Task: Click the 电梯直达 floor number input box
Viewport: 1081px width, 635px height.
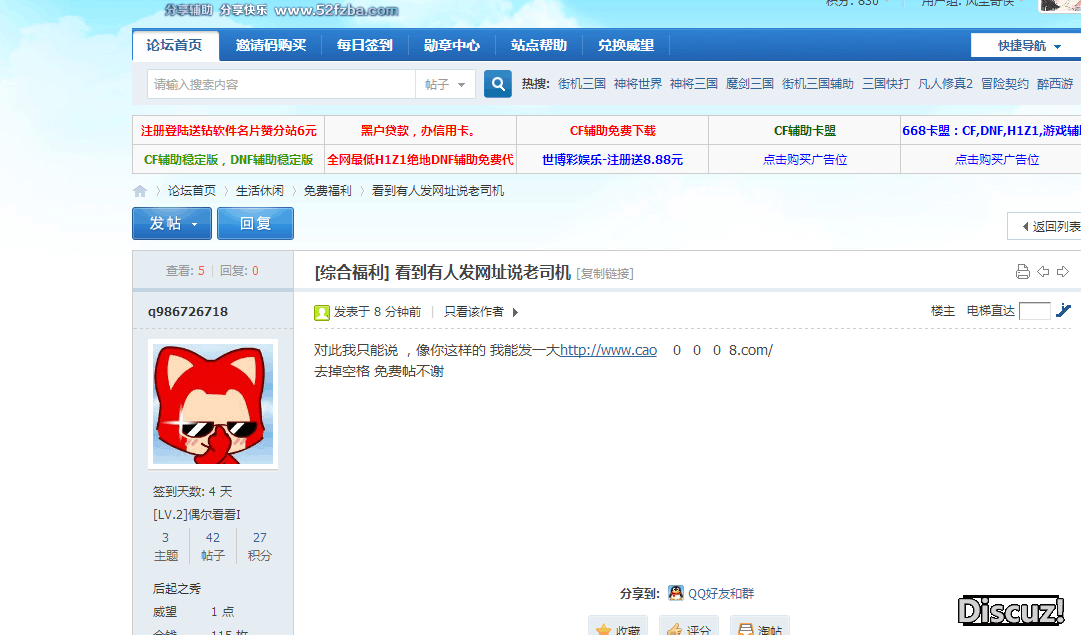Action: (1034, 311)
